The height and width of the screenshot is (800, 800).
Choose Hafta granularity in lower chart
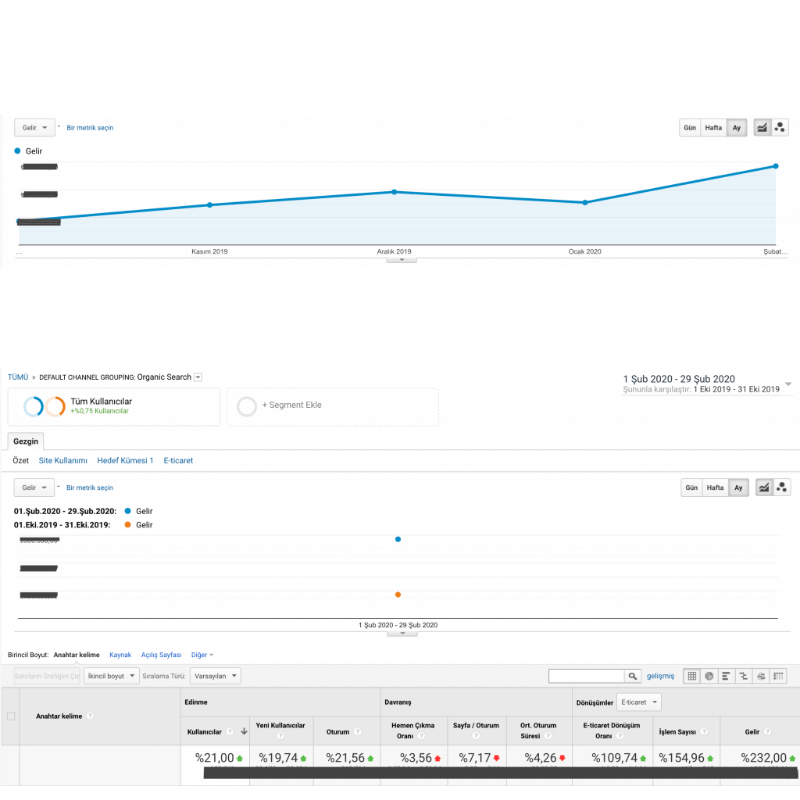(x=715, y=488)
